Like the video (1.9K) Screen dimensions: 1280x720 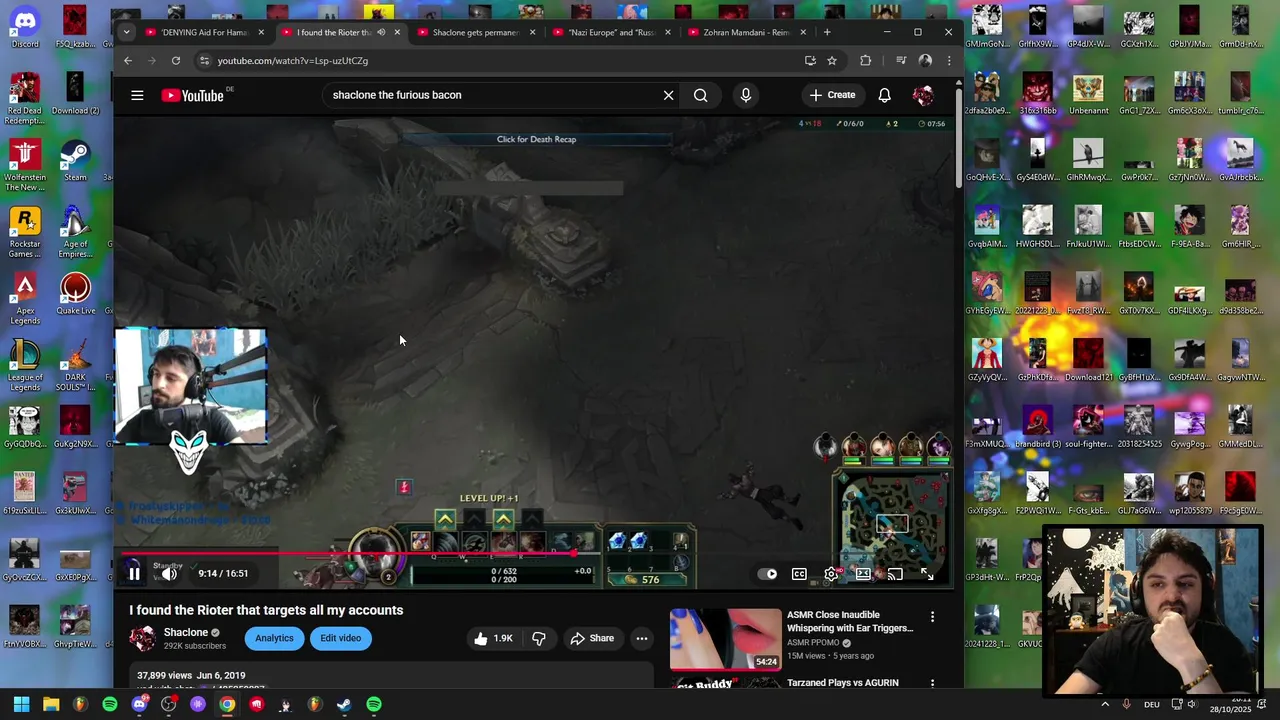(492, 638)
